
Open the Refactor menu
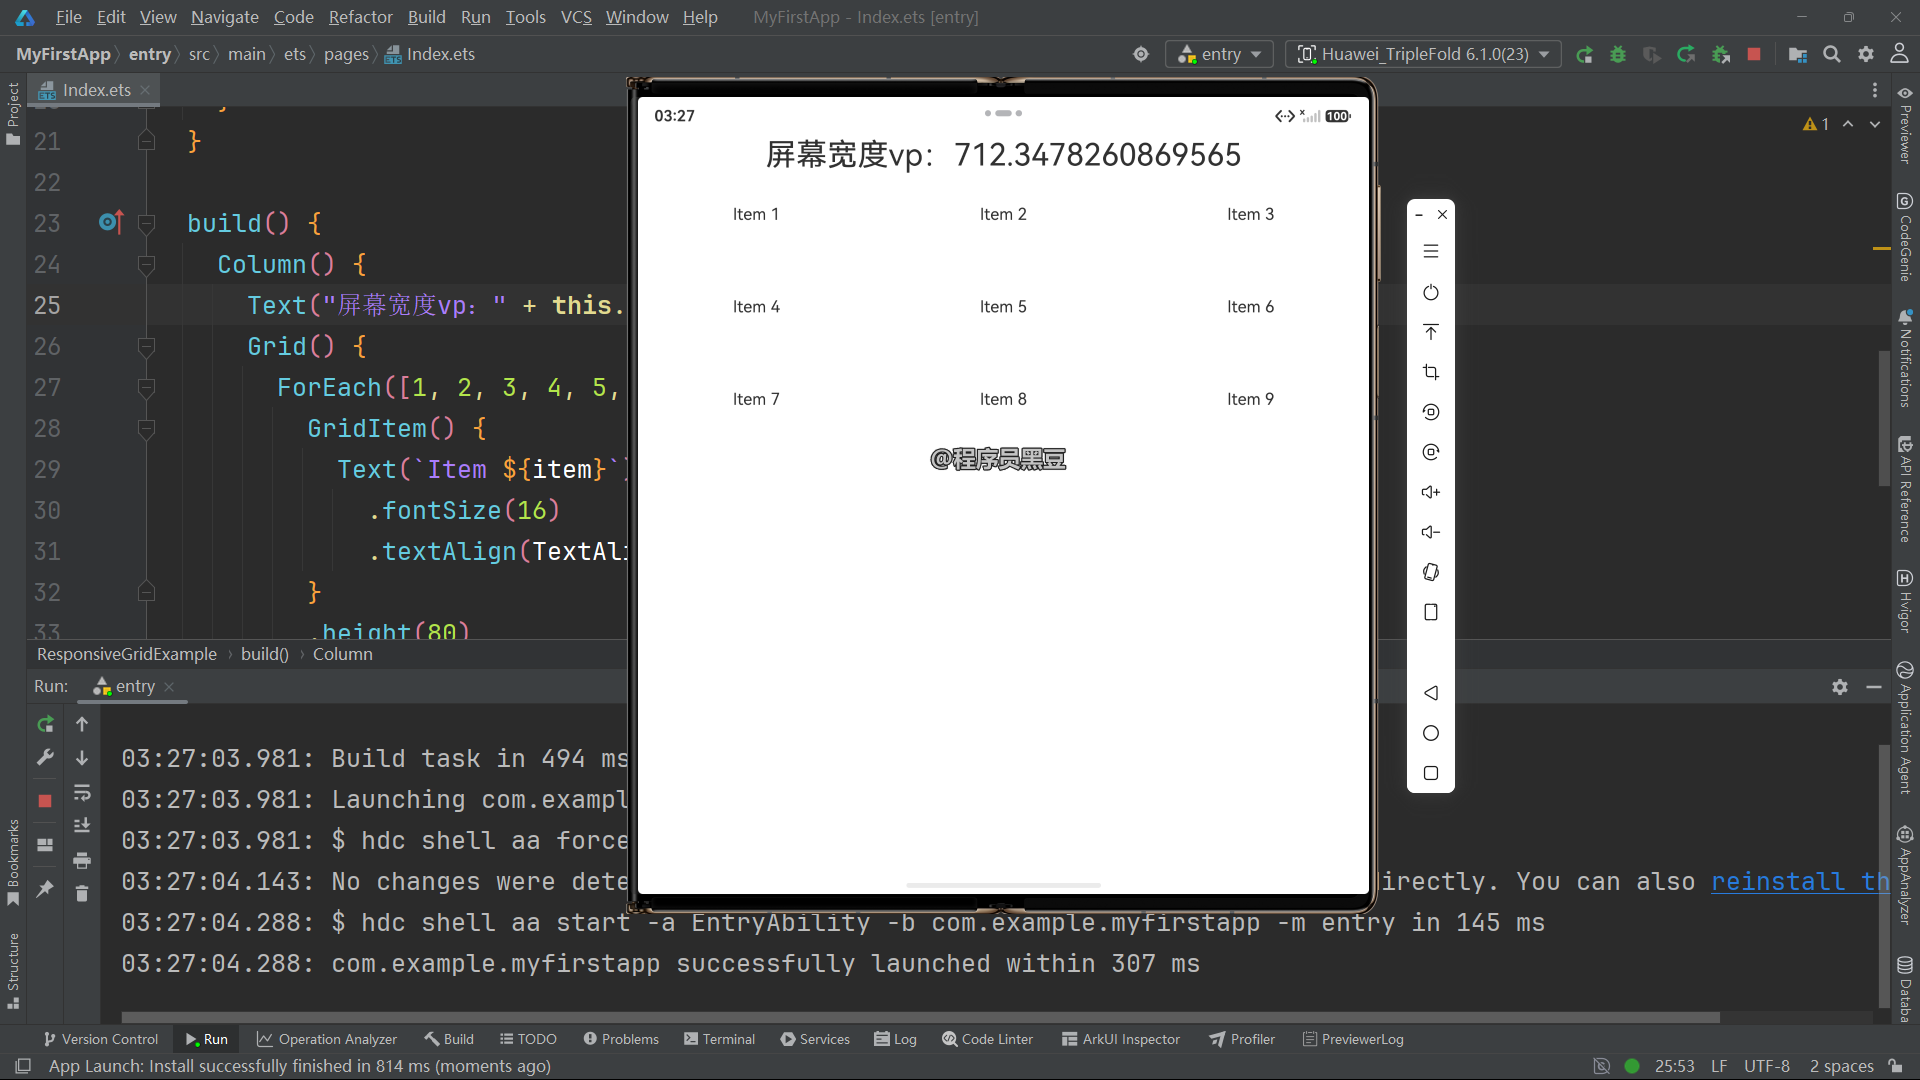tap(361, 17)
